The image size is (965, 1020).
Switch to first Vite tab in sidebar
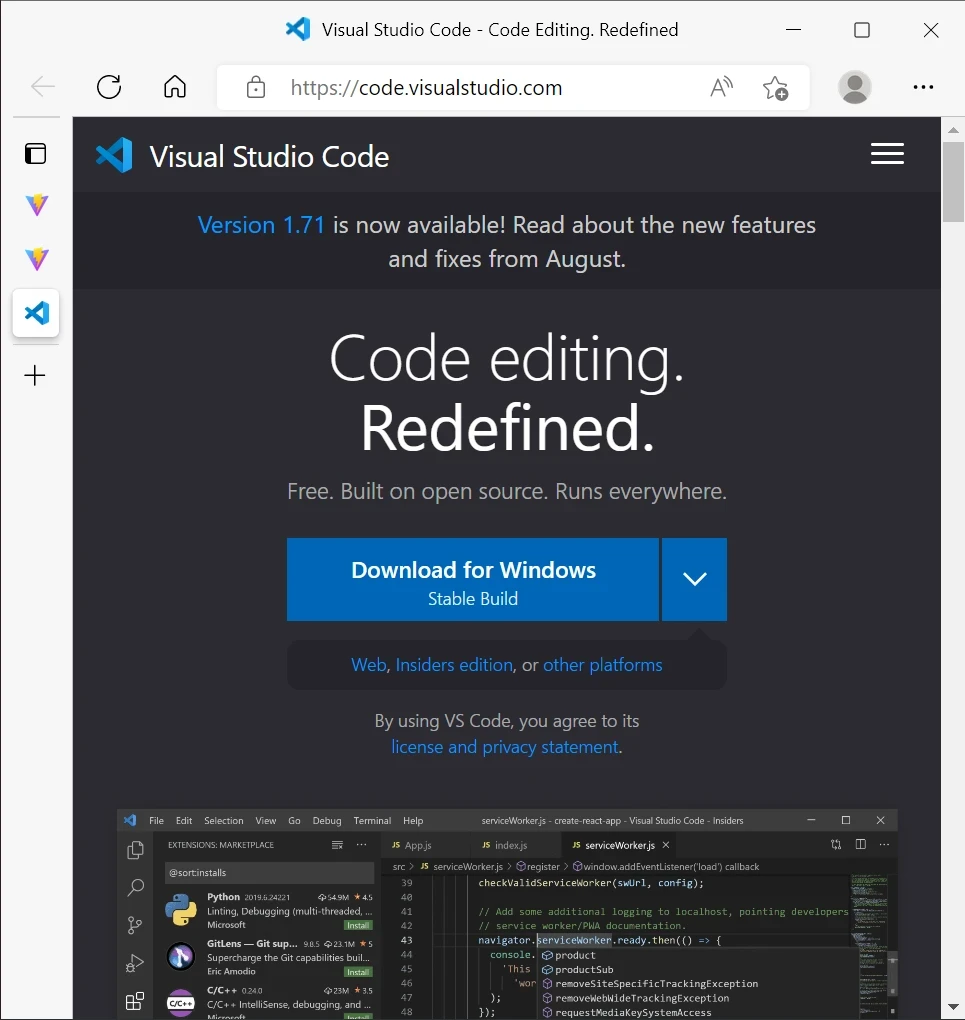click(36, 206)
